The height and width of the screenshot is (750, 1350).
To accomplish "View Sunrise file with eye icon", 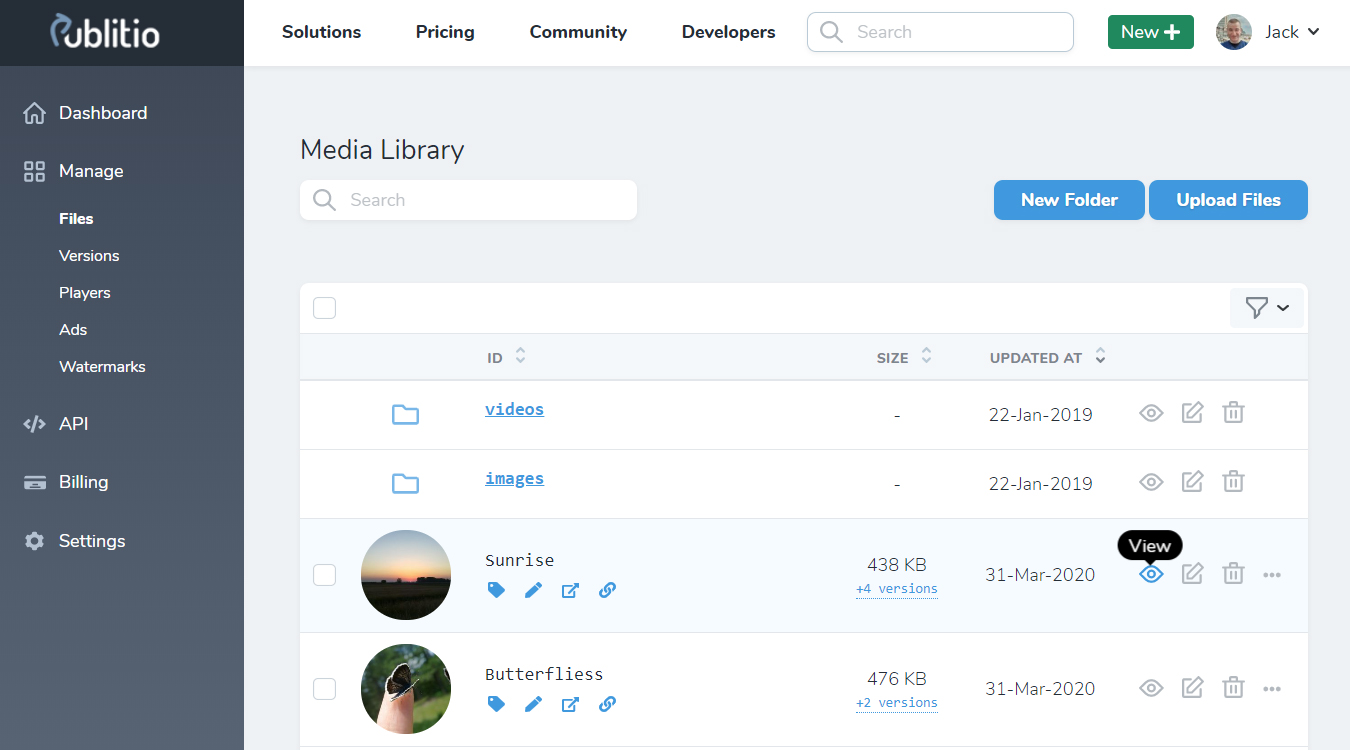I will (x=1151, y=574).
